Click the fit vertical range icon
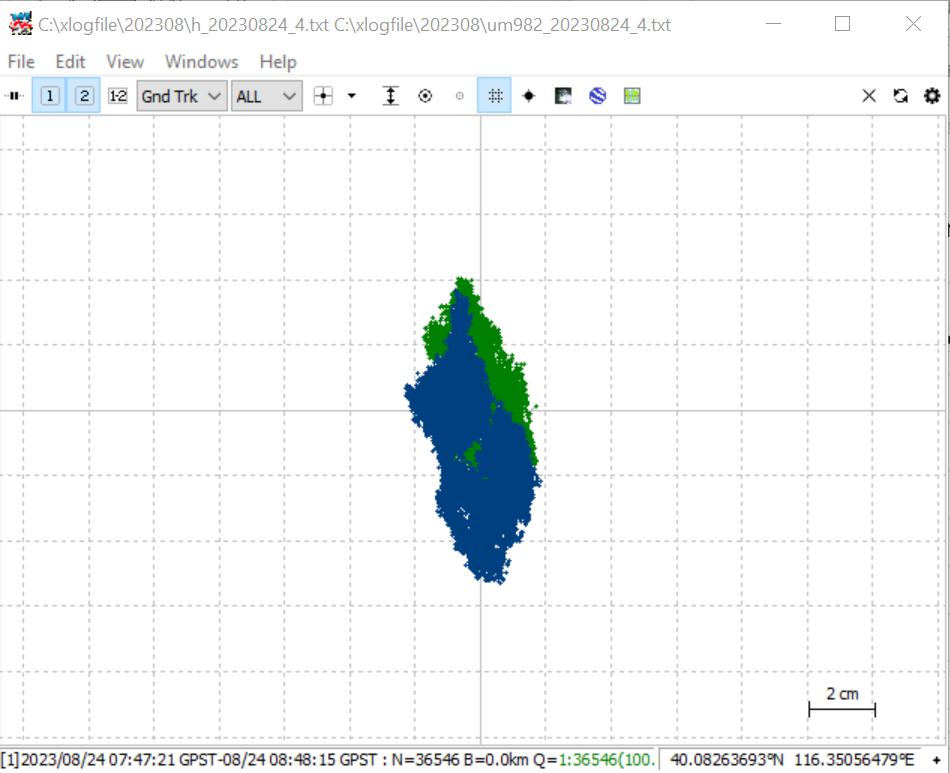Image resolution: width=950 pixels, height=773 pixels. pyautogui.click(x=391, y=96)
